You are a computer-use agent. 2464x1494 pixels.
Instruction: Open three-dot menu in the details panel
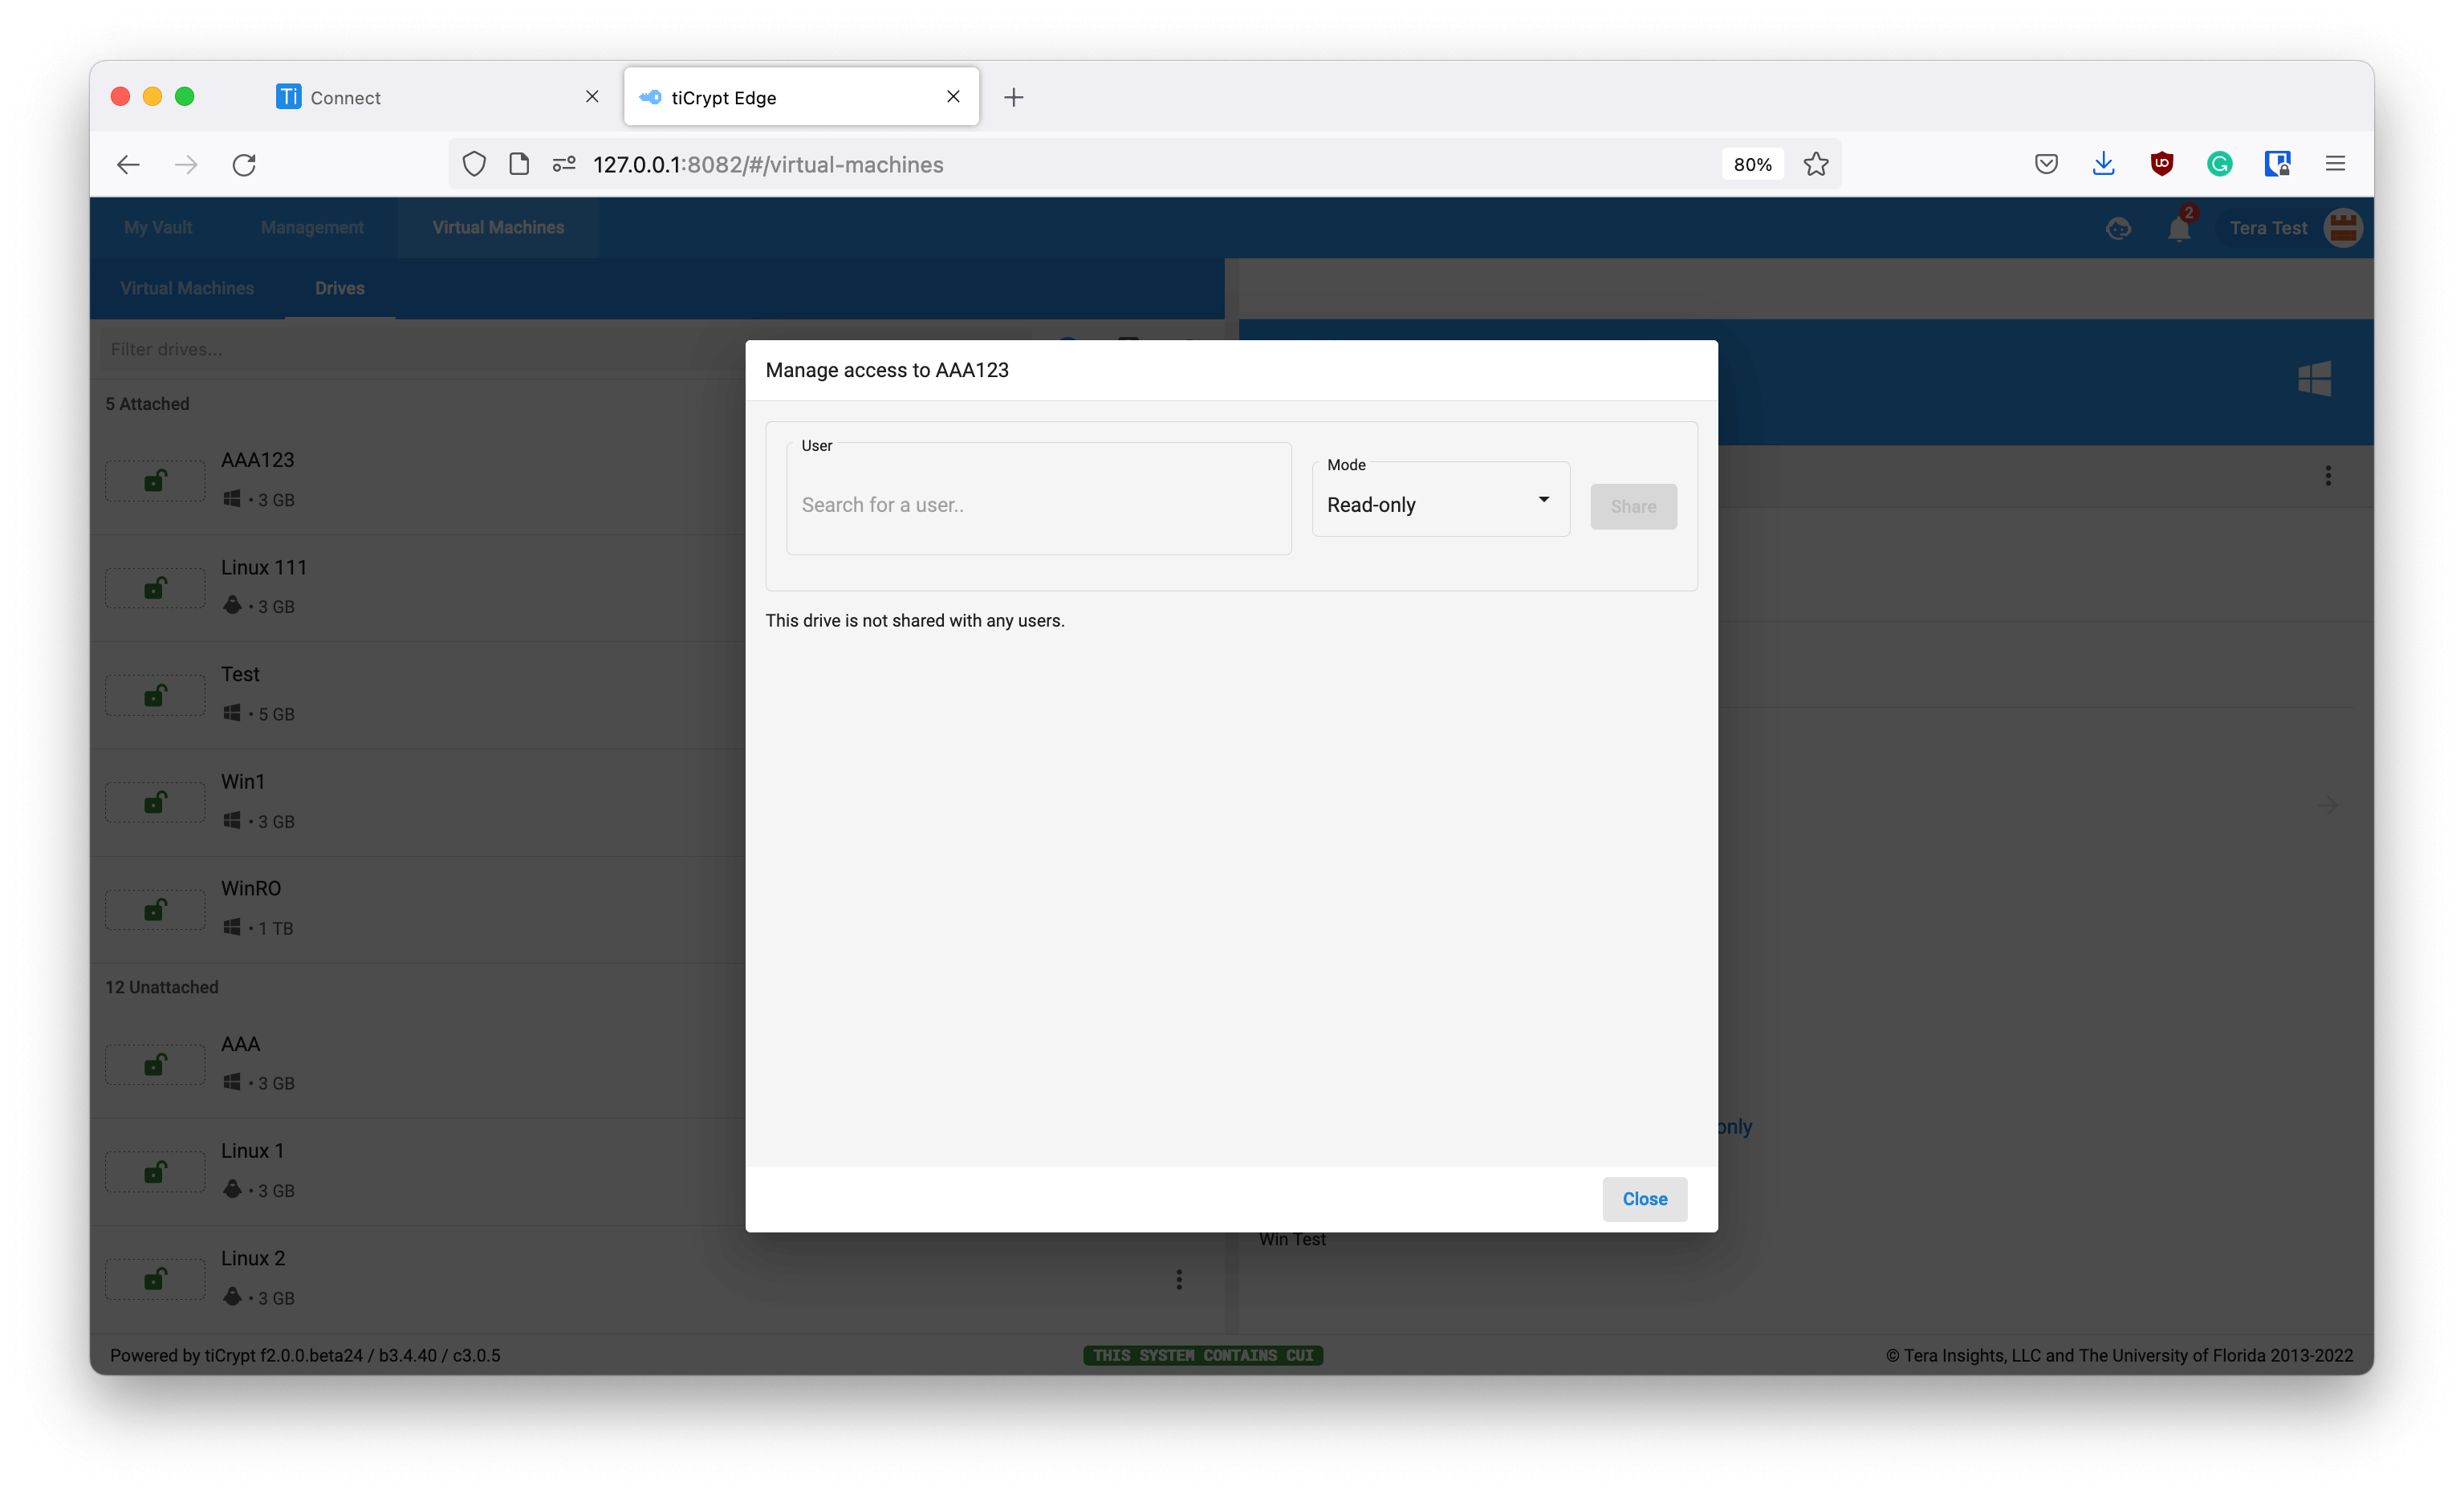(x=2328, y=476)
